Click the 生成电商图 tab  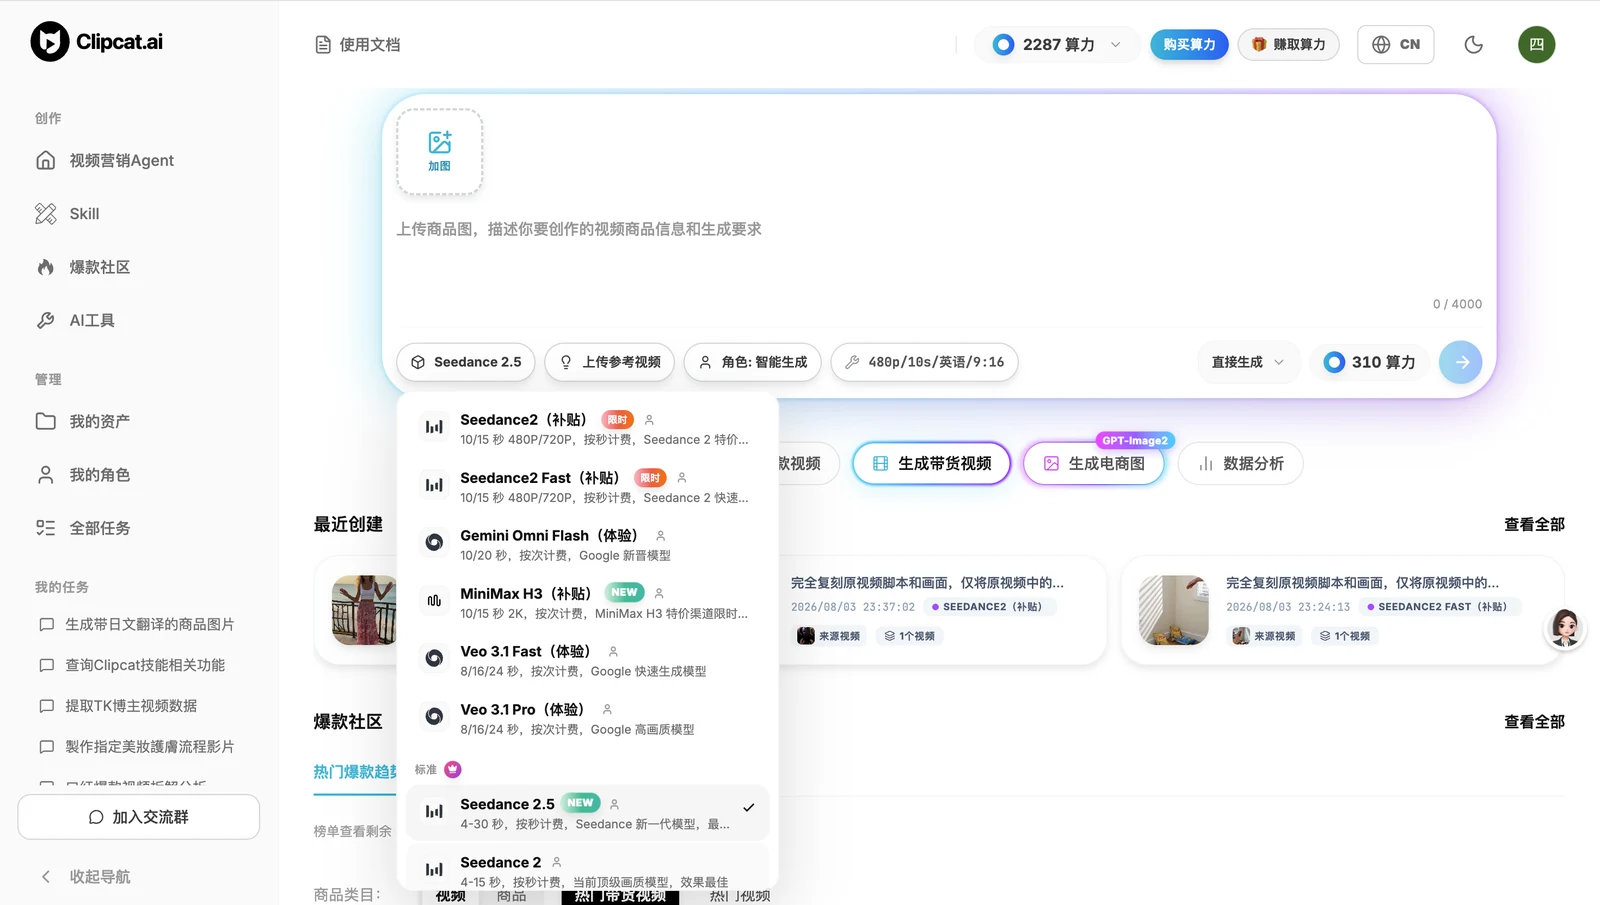[x=1094, y=464]
